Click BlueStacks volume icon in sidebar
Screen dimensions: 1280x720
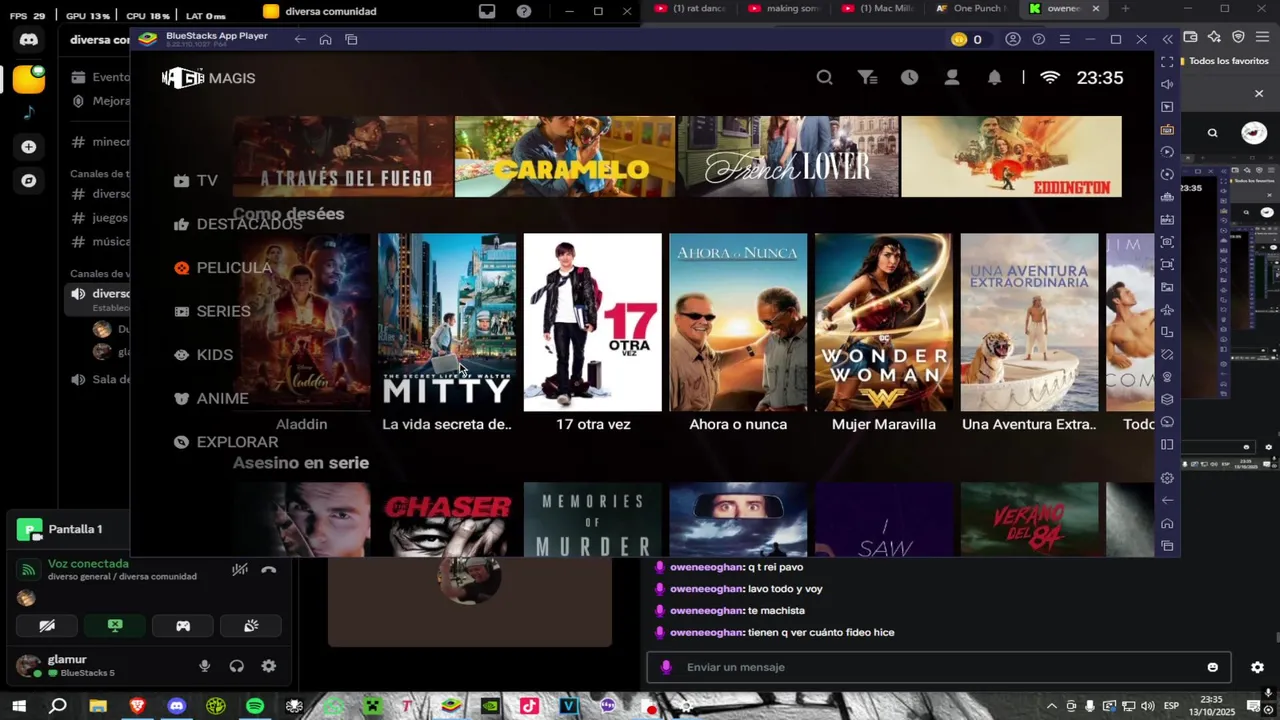1167,84
